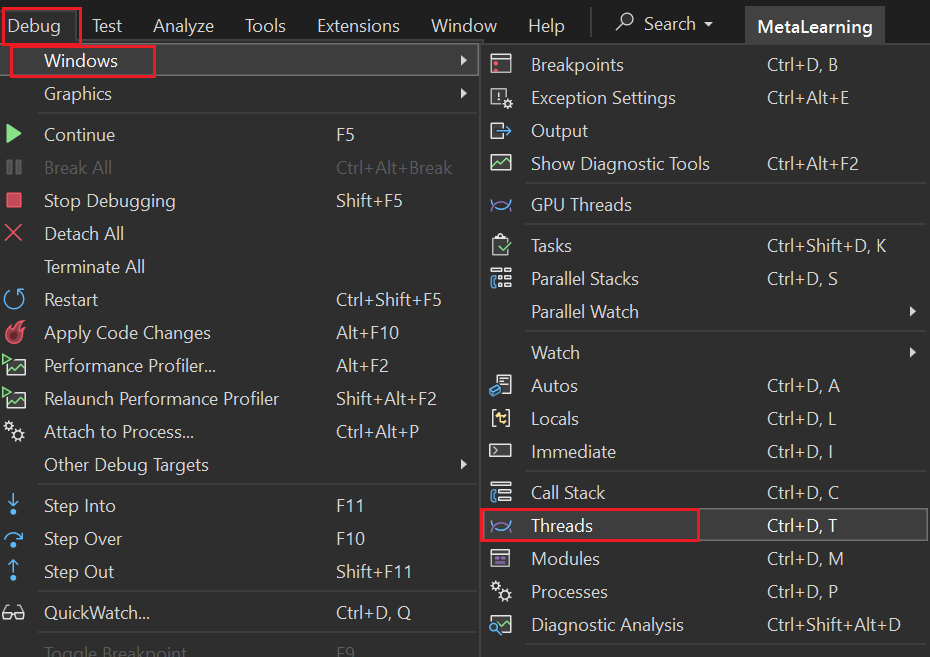This screenshot has height=657, width=930.
Task: Choose Attach to Process menu entry
Action: (x=119, y=432)
